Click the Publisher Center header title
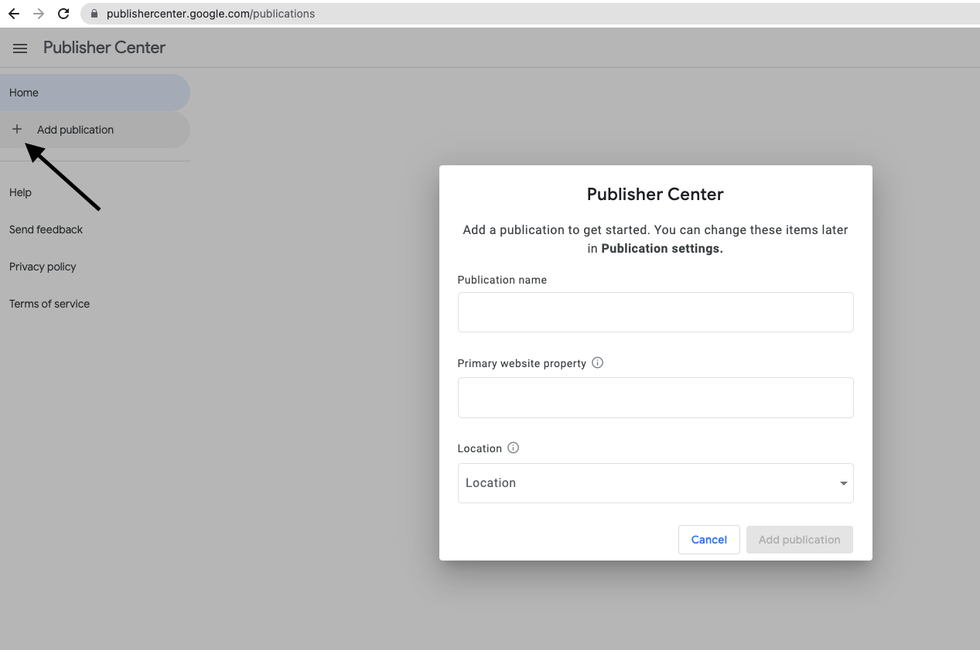980x650 pixels. [104, 48]
